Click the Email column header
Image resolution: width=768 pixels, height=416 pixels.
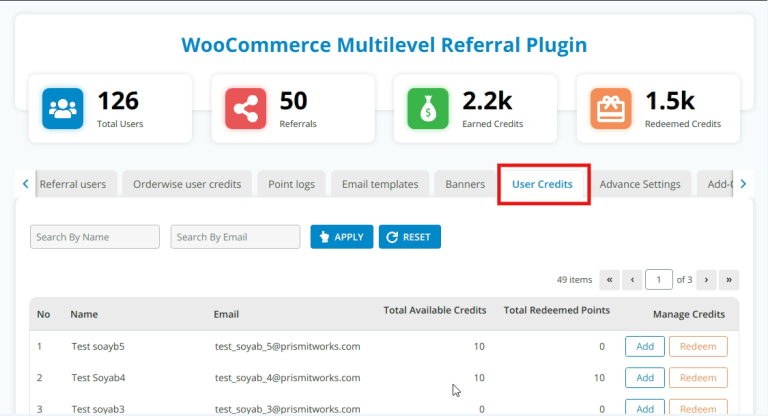226,314
